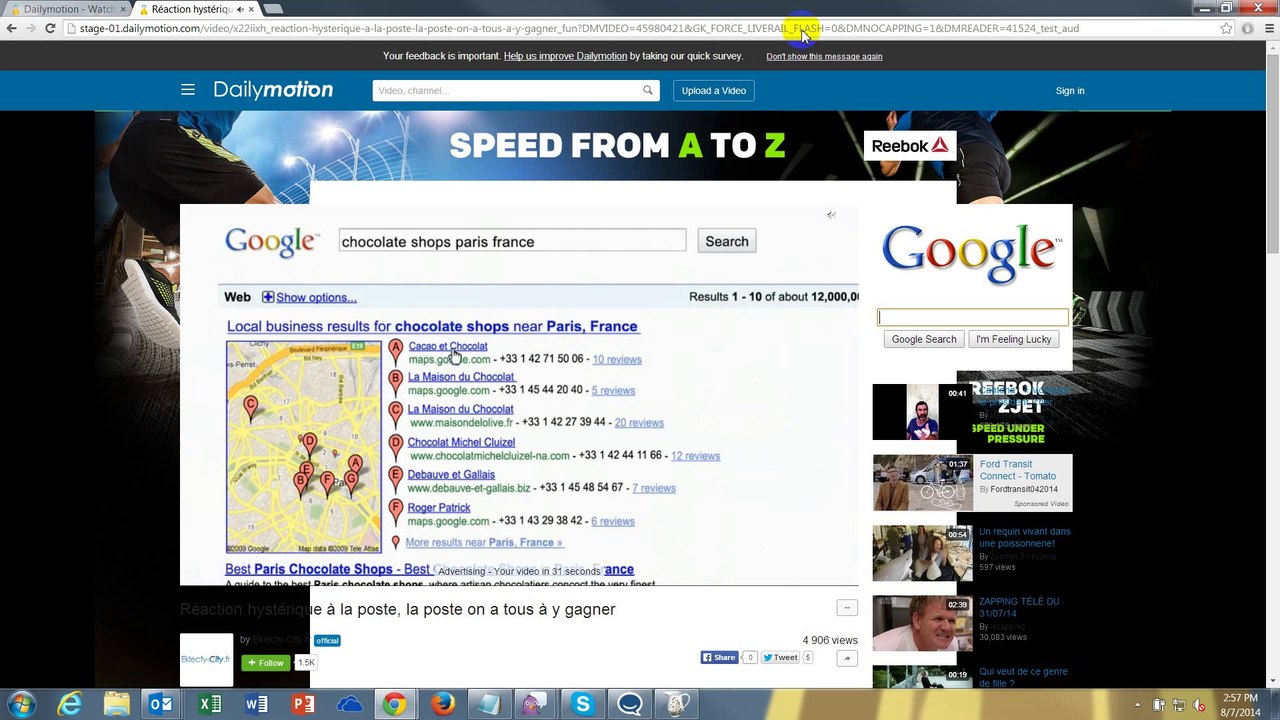Click Facebook Share button
The image size is (1280, 720).
[719, 657]
